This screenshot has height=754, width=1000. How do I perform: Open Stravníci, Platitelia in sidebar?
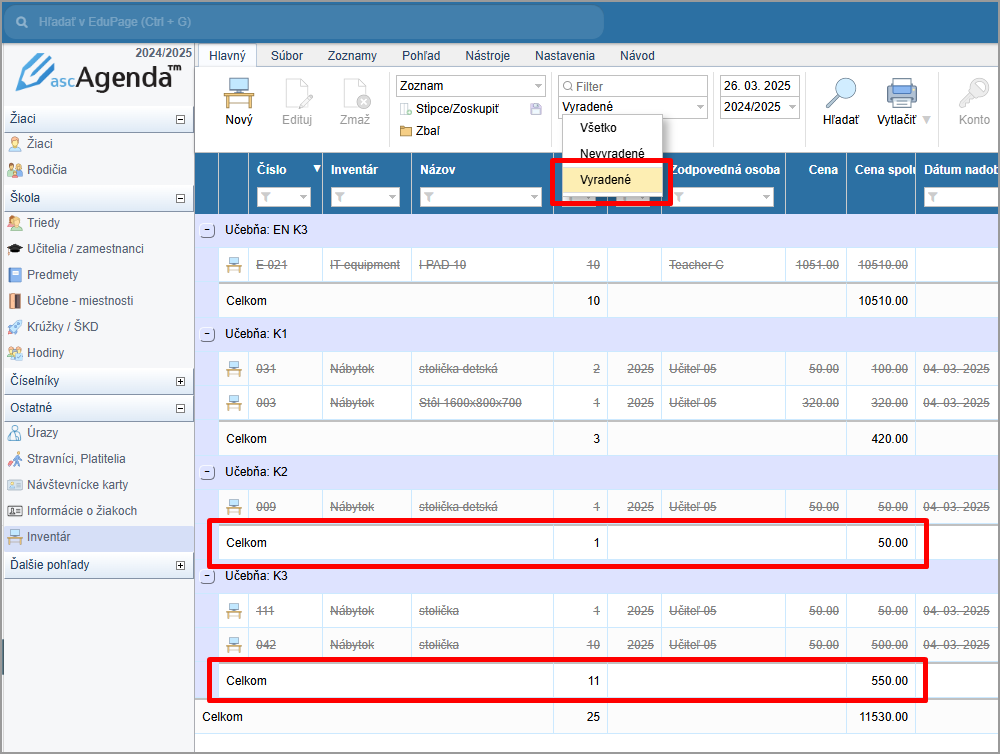[76, 459]
